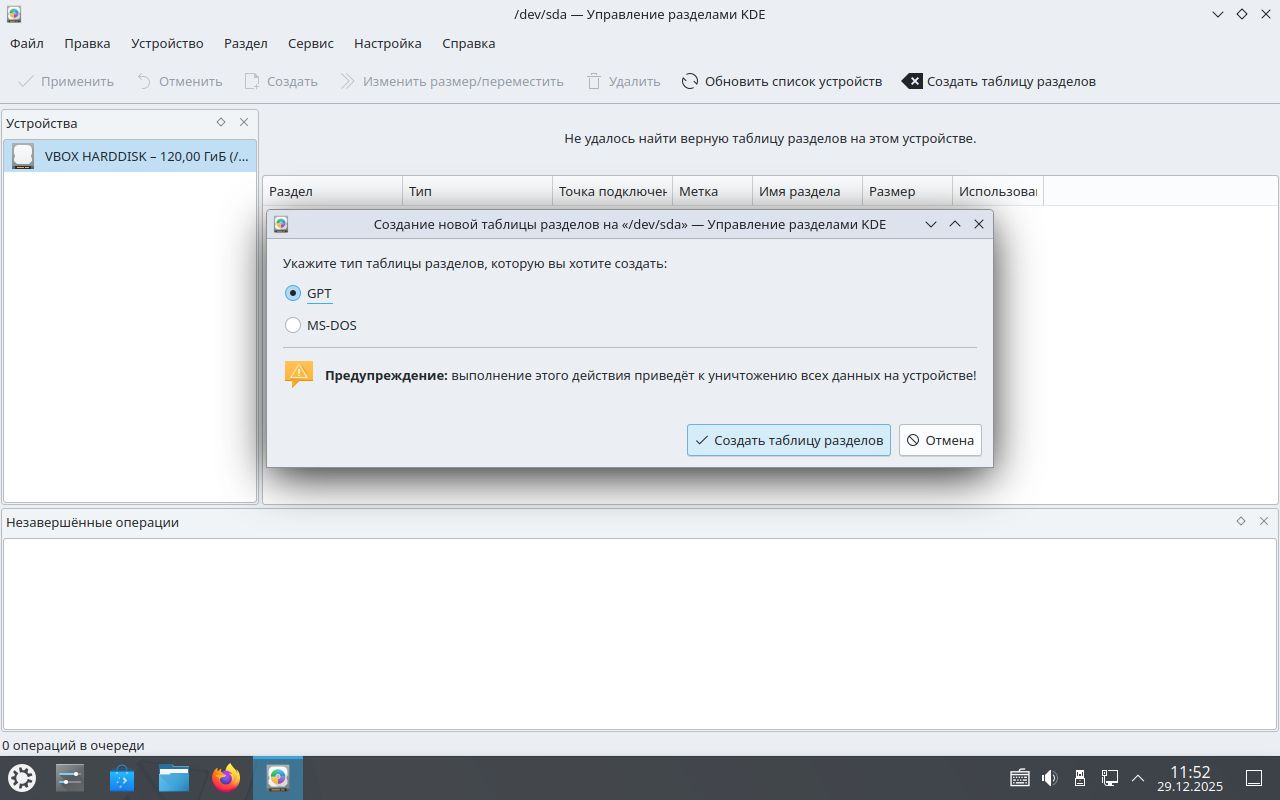Click Изменить размер/переместить toolbar button

[452, 81]
